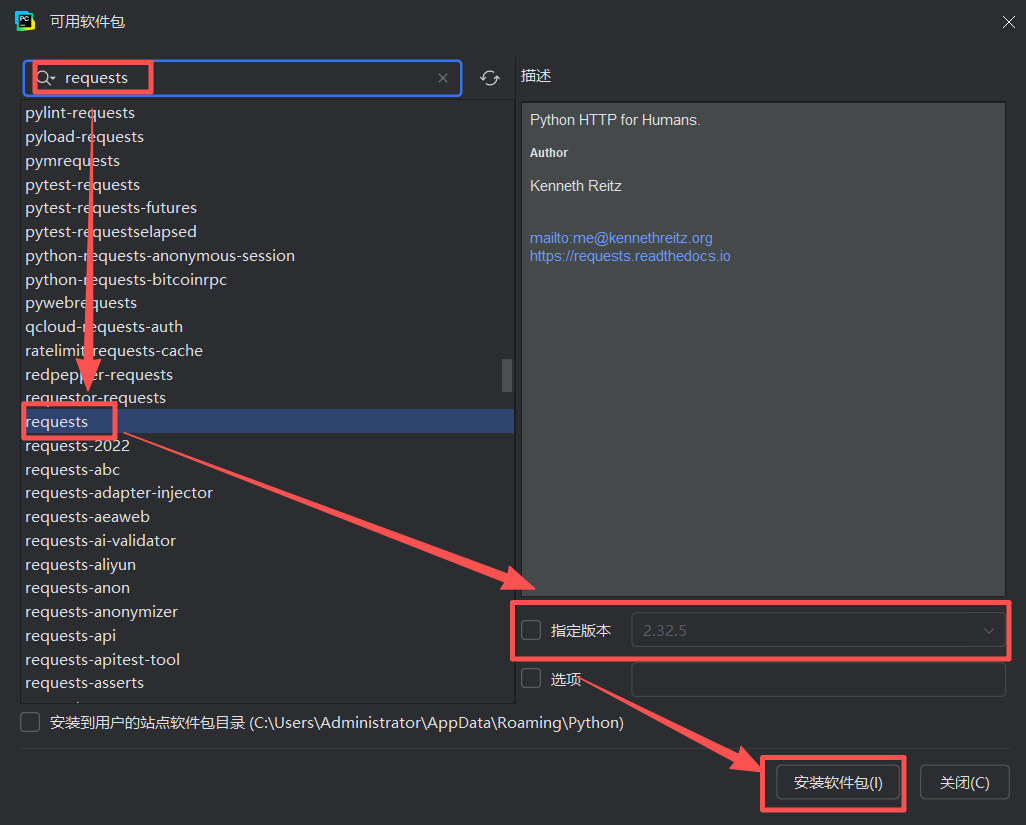1026x825 pixels.
Task: Select the requests-2022 package
Action: click(x=77, y=446)
